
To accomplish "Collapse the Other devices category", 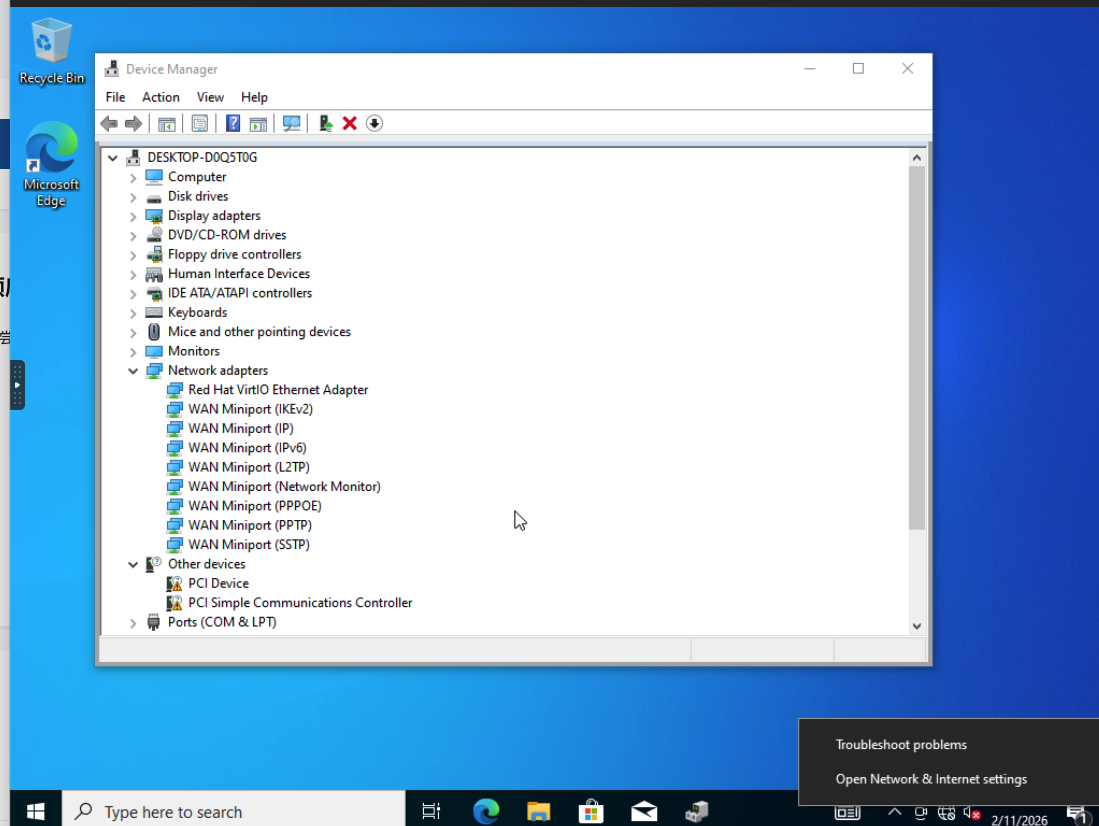I will 133,564.
